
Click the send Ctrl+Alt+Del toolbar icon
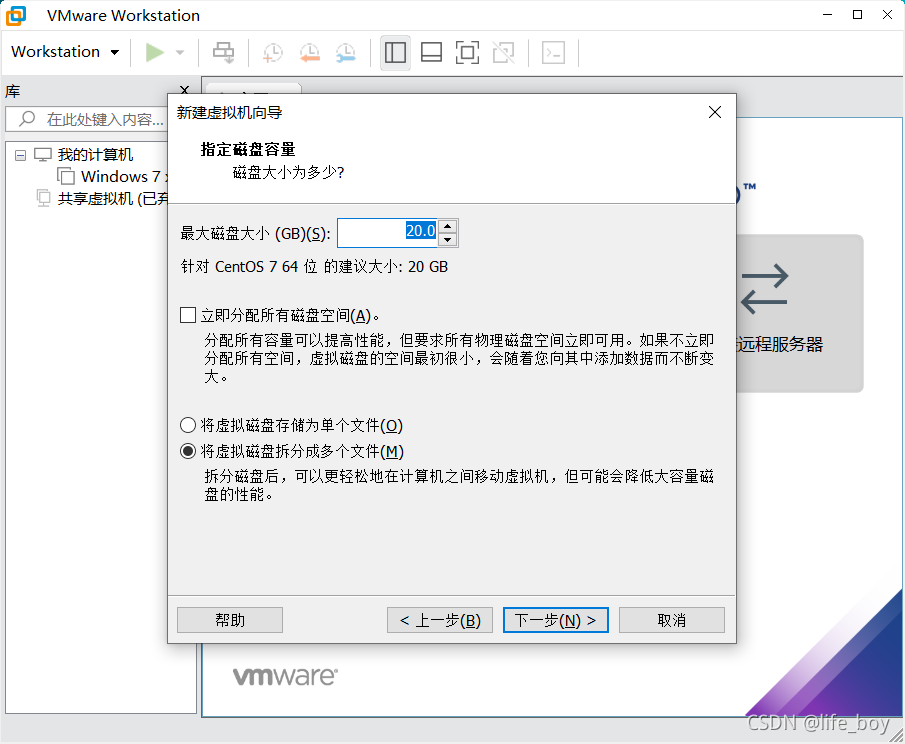coord(223,53)
